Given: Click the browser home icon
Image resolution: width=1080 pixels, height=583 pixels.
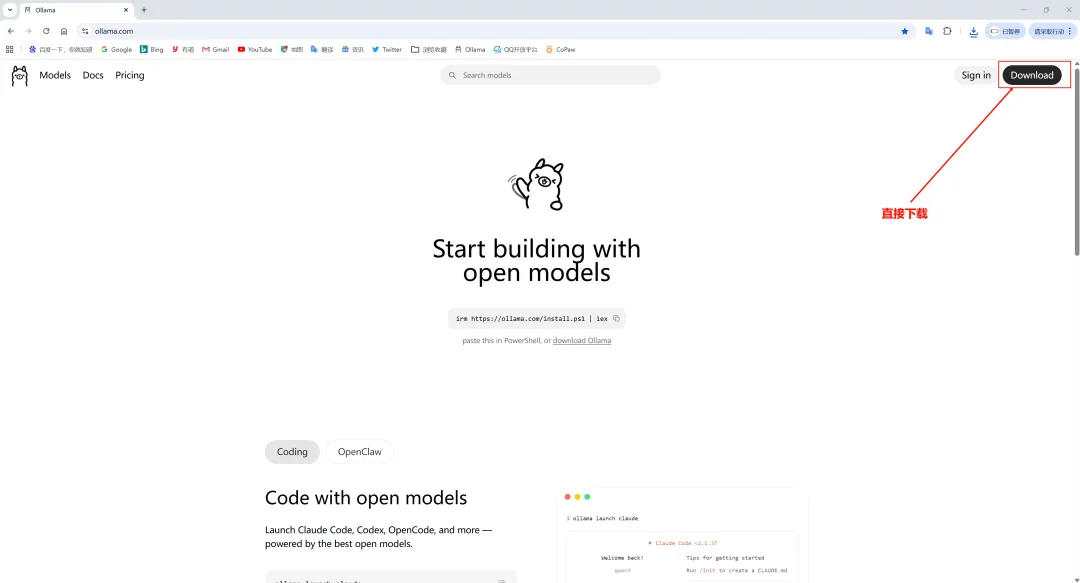Looking at the screenshot, I should pyautogui.click(x=64, y=31).
